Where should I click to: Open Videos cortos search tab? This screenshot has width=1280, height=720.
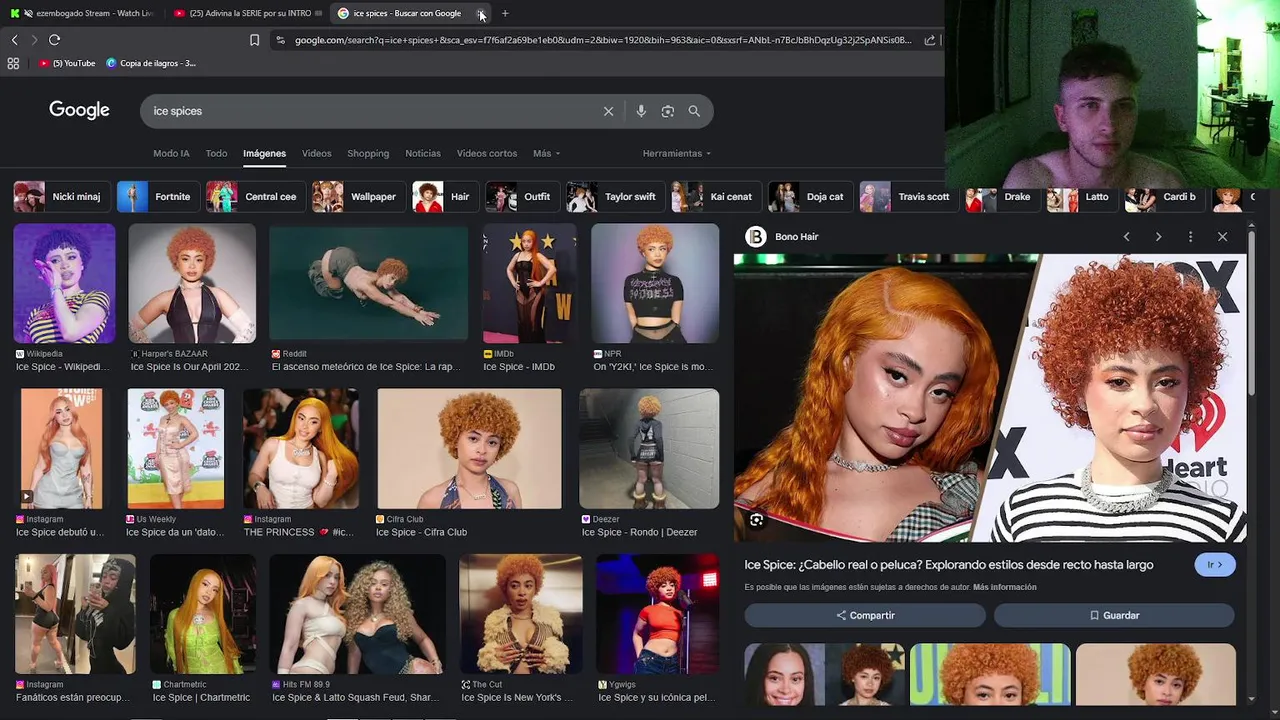tap(487, 153)
